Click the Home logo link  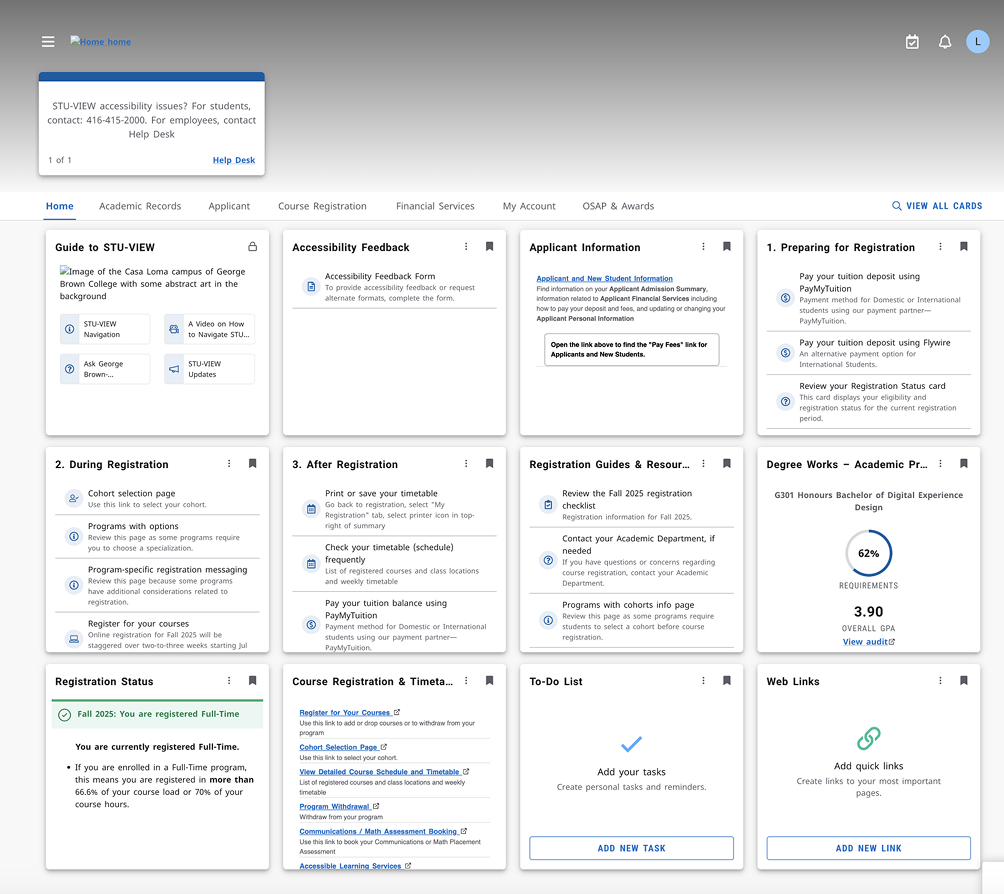click(101, 42)
